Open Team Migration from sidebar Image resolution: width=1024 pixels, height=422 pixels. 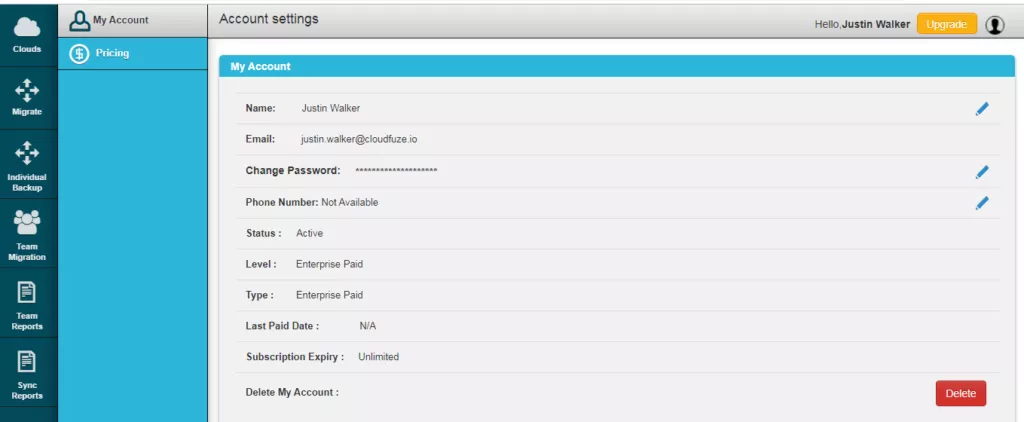tap(27, 234)
